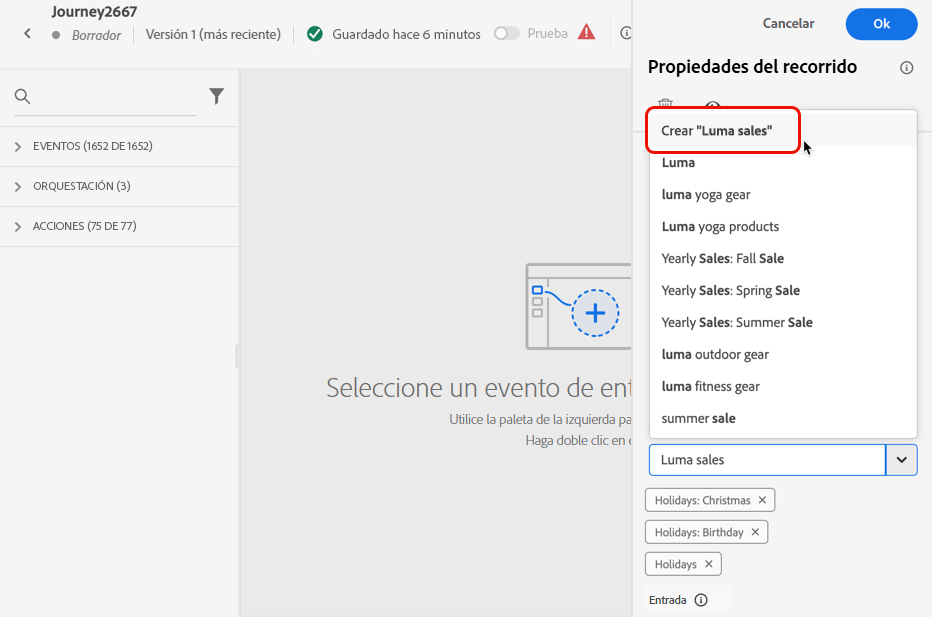Image resolution: width=932 pixels, height=617 pixels.
Task: Toggle the tags combo box dropdown arrow
Action: click(x=902, y=459)
